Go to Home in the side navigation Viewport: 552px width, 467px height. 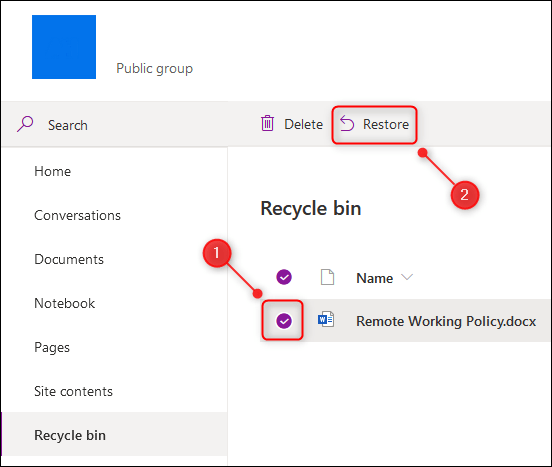coord(53,171)
